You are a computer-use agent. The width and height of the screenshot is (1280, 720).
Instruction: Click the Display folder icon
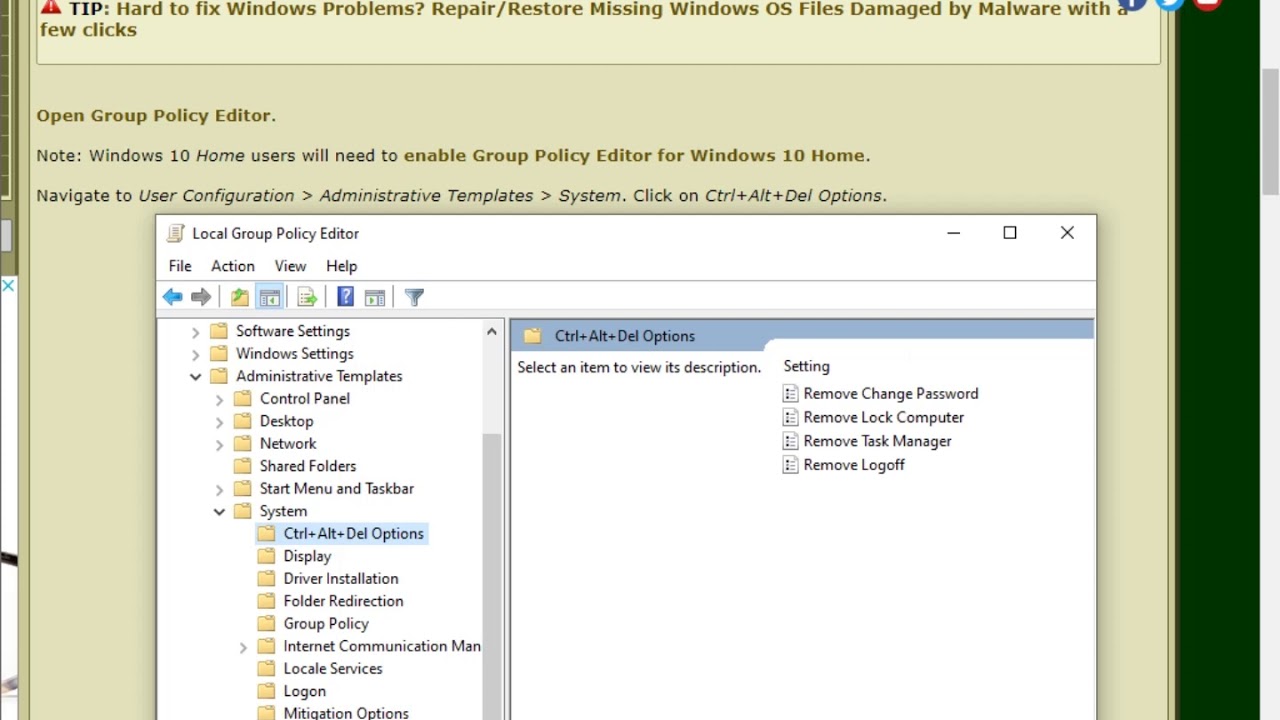[266, 556]
